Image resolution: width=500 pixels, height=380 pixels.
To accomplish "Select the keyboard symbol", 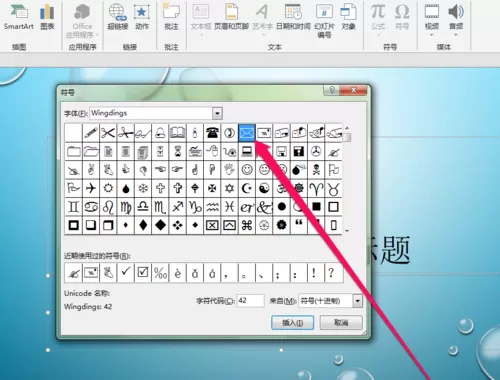I will coord(195,152).
